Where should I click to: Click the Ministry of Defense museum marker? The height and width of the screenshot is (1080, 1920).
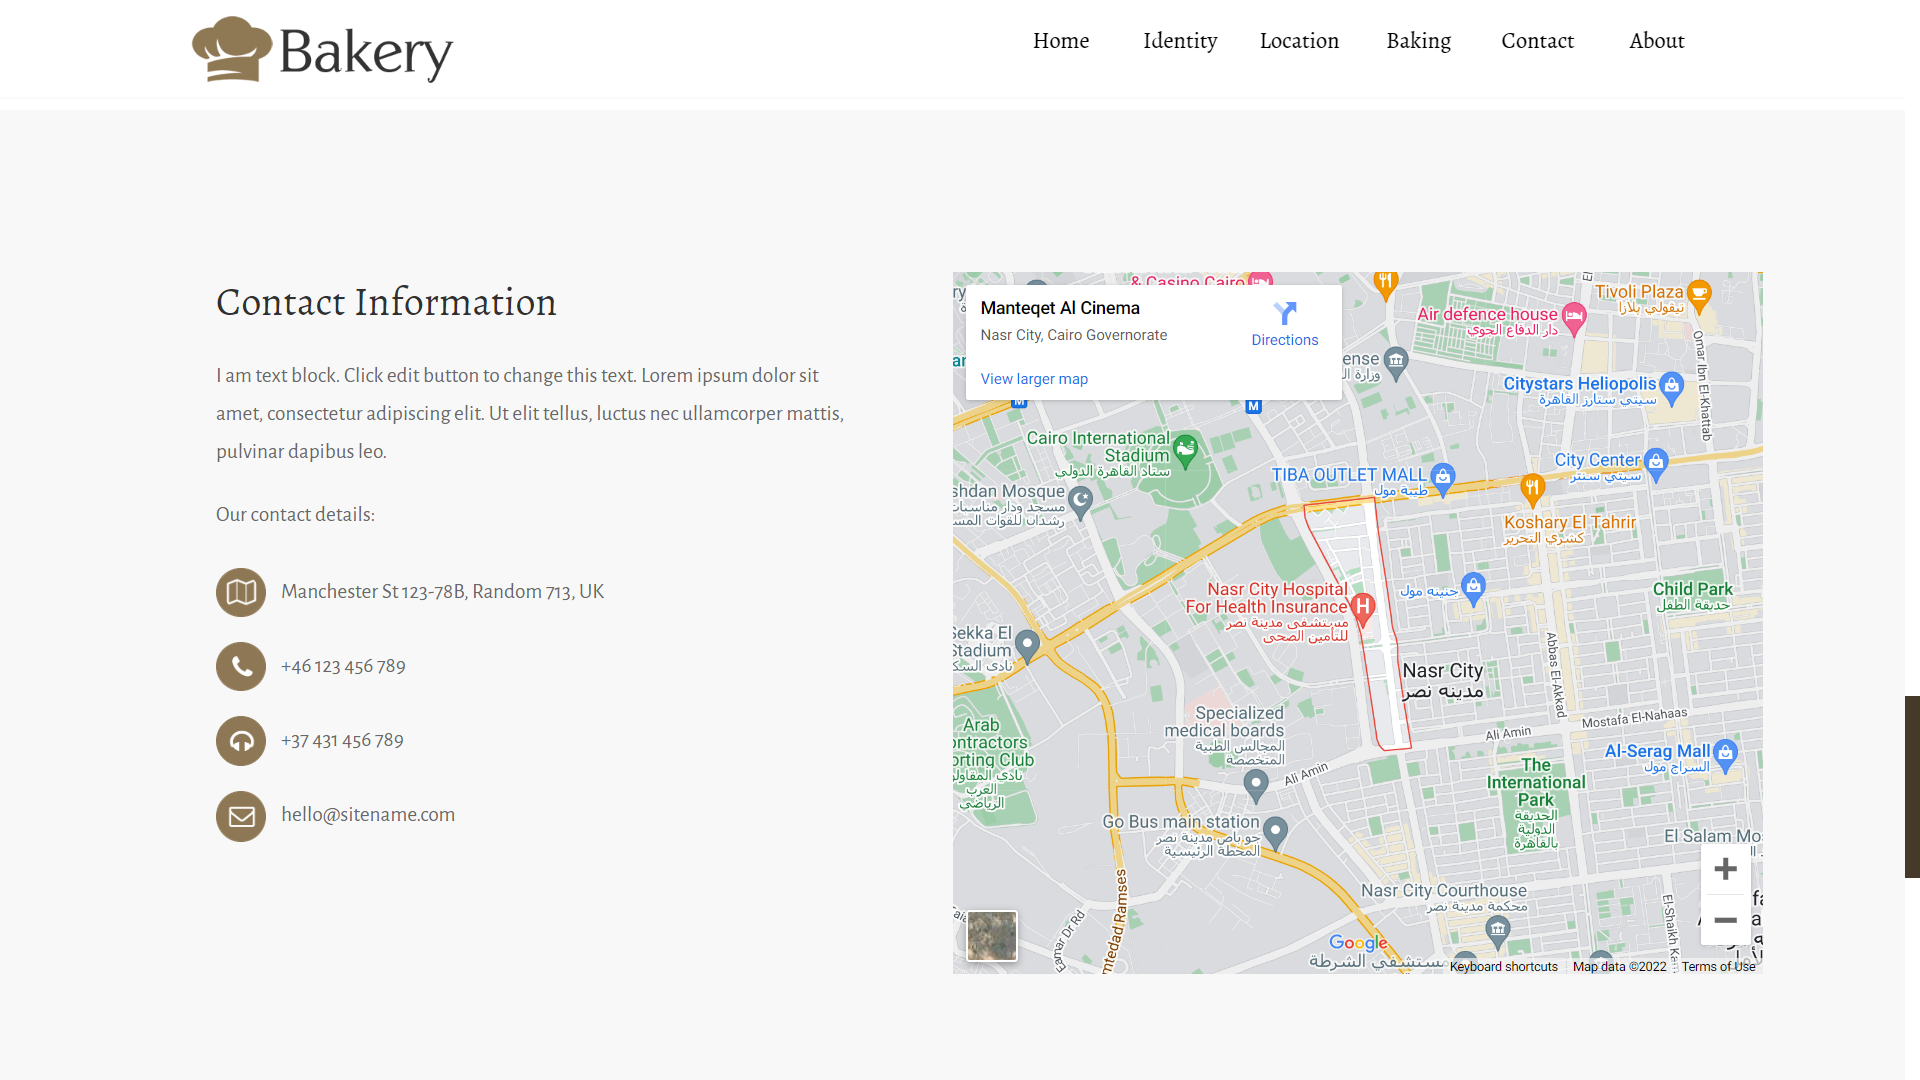click(x=1396, y=363)
